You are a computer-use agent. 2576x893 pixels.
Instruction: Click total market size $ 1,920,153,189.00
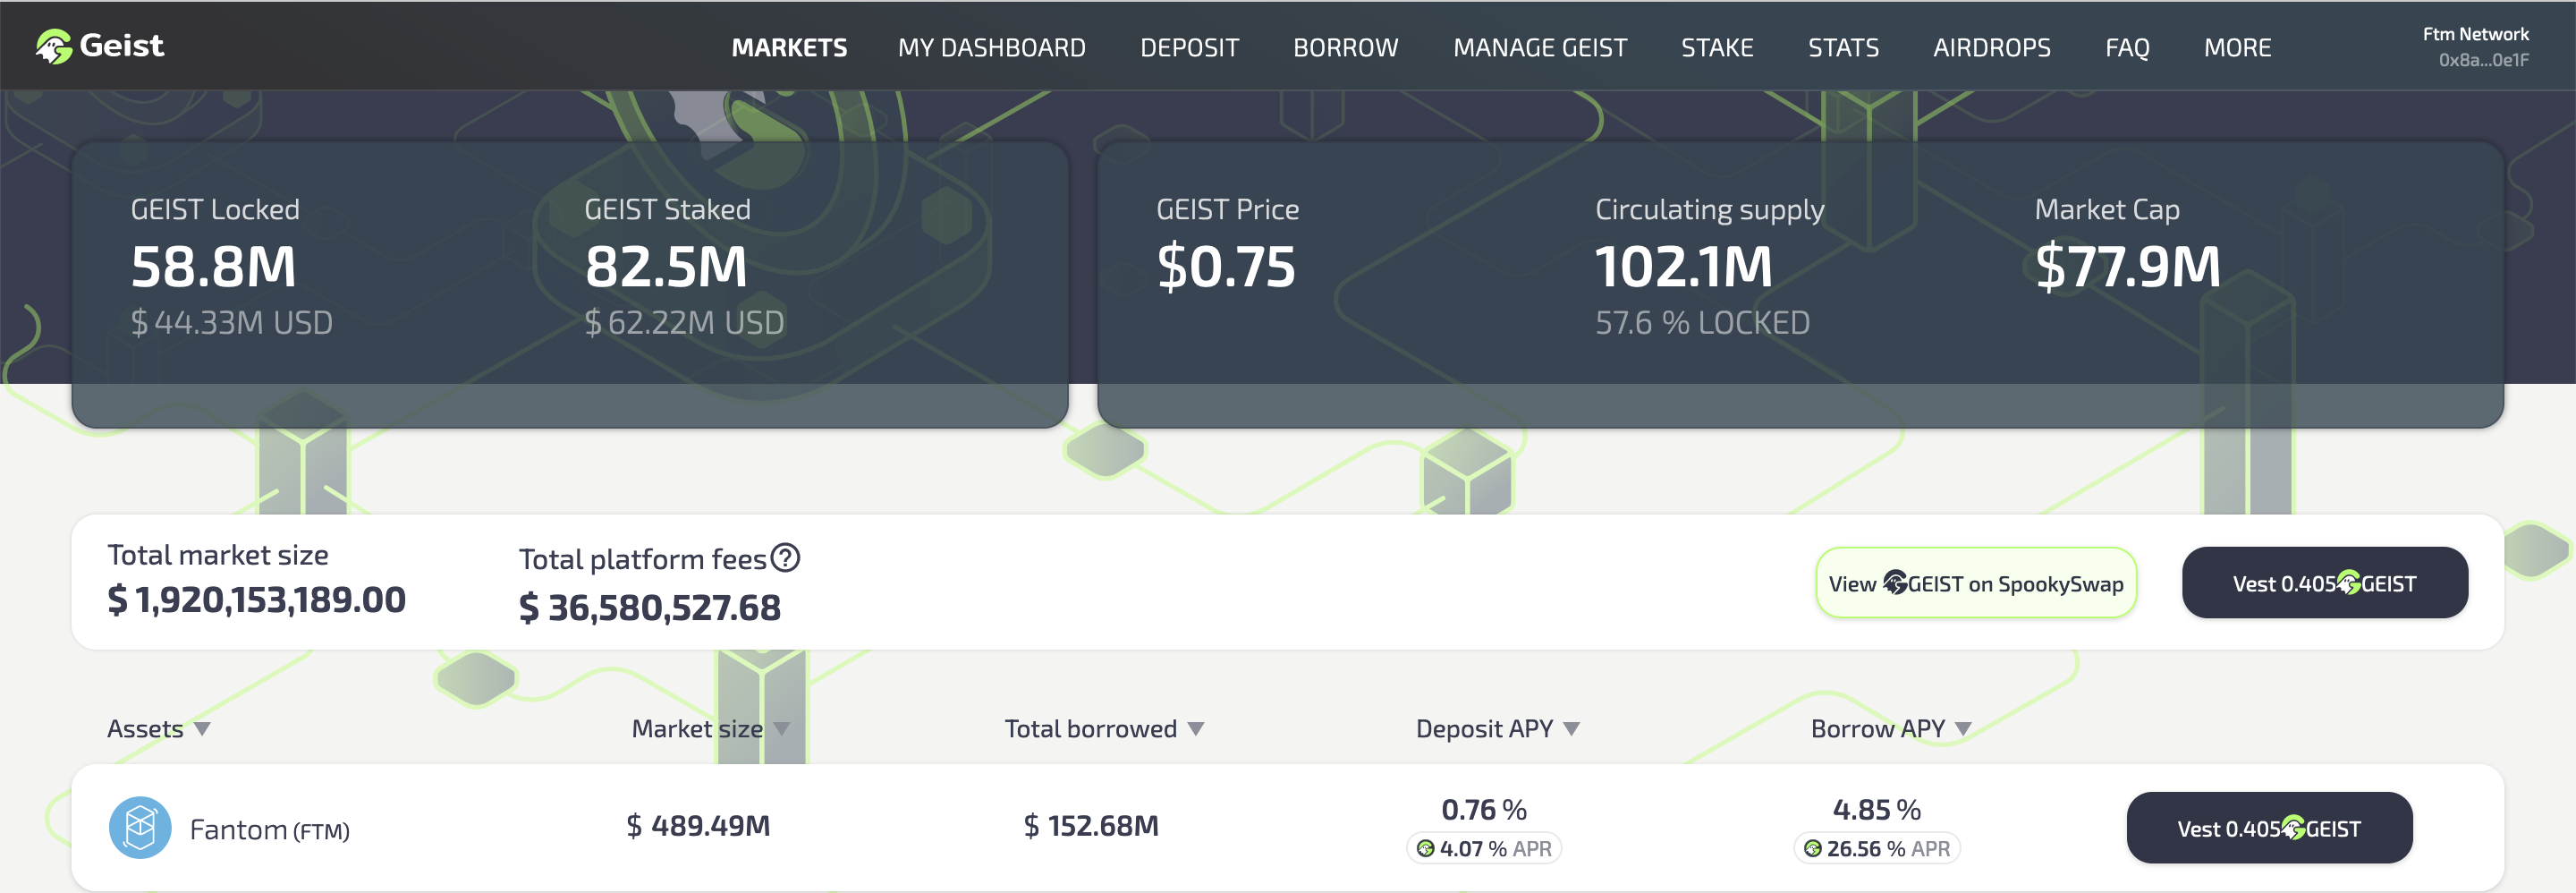(x=256, y=600)
